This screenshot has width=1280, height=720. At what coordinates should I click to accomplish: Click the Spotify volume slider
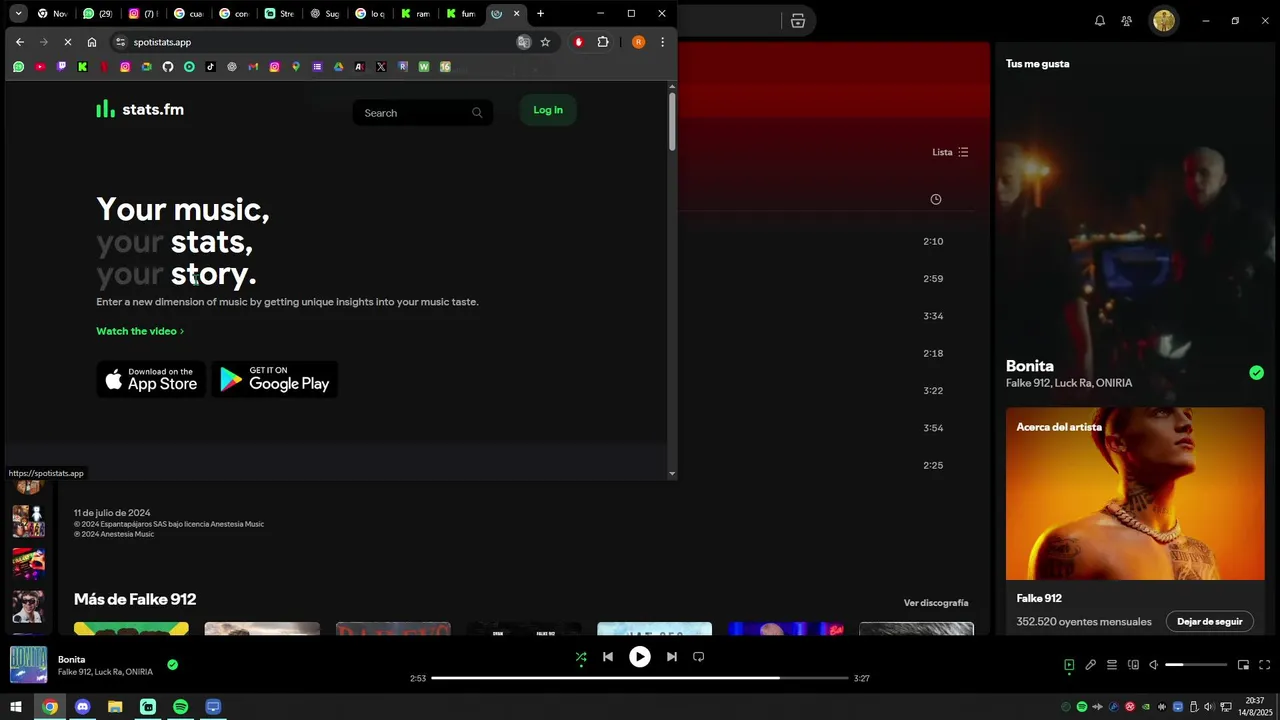click(1196, 665)
